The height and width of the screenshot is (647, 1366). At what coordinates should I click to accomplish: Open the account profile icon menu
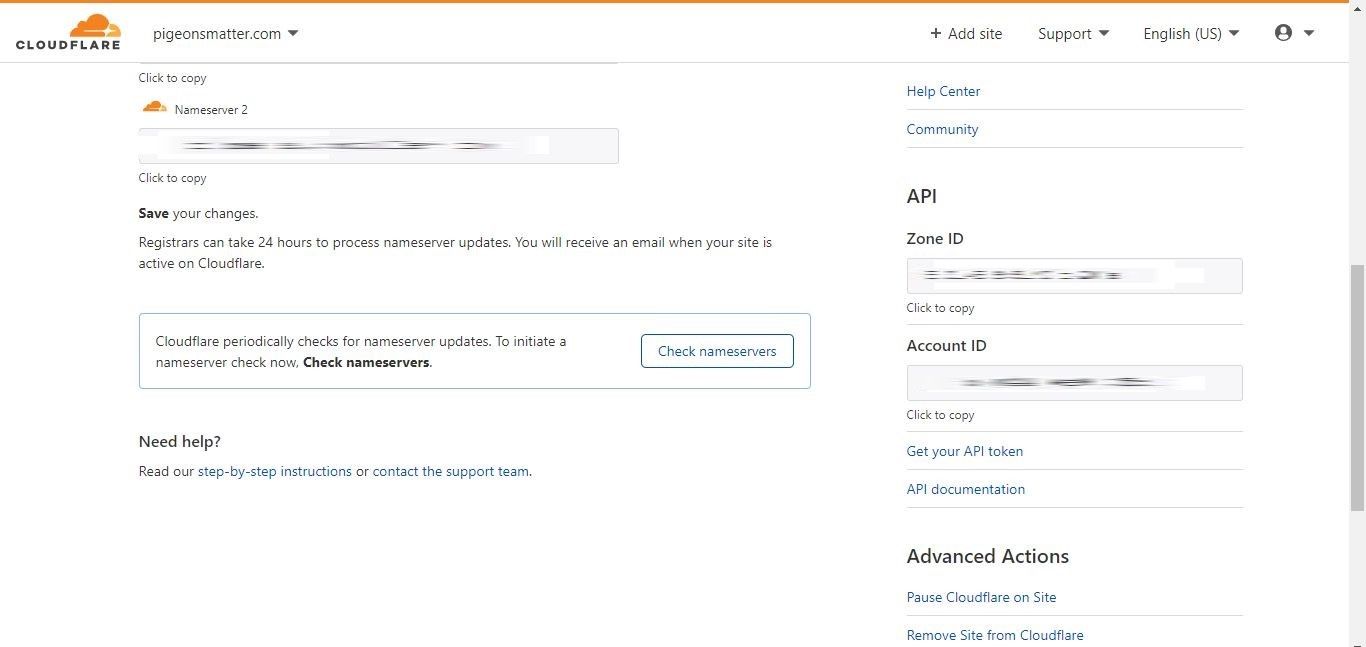pyautogui.click(x=1282, y=32)
